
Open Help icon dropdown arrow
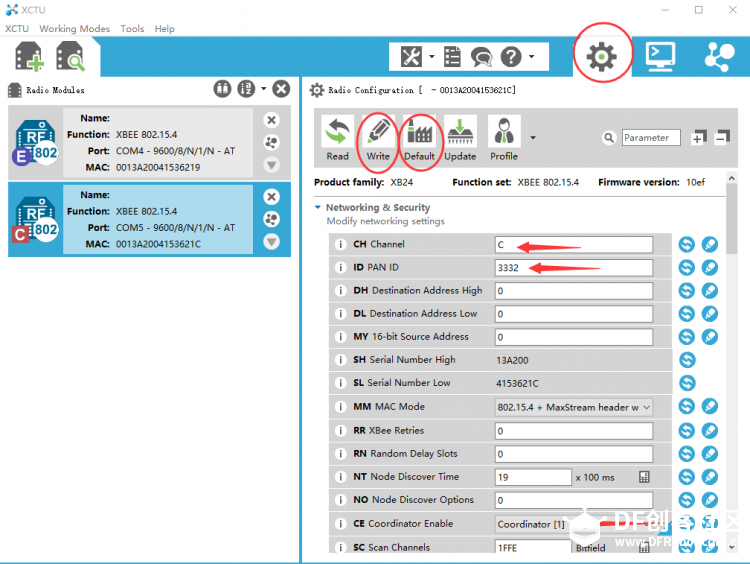point(531,56)
